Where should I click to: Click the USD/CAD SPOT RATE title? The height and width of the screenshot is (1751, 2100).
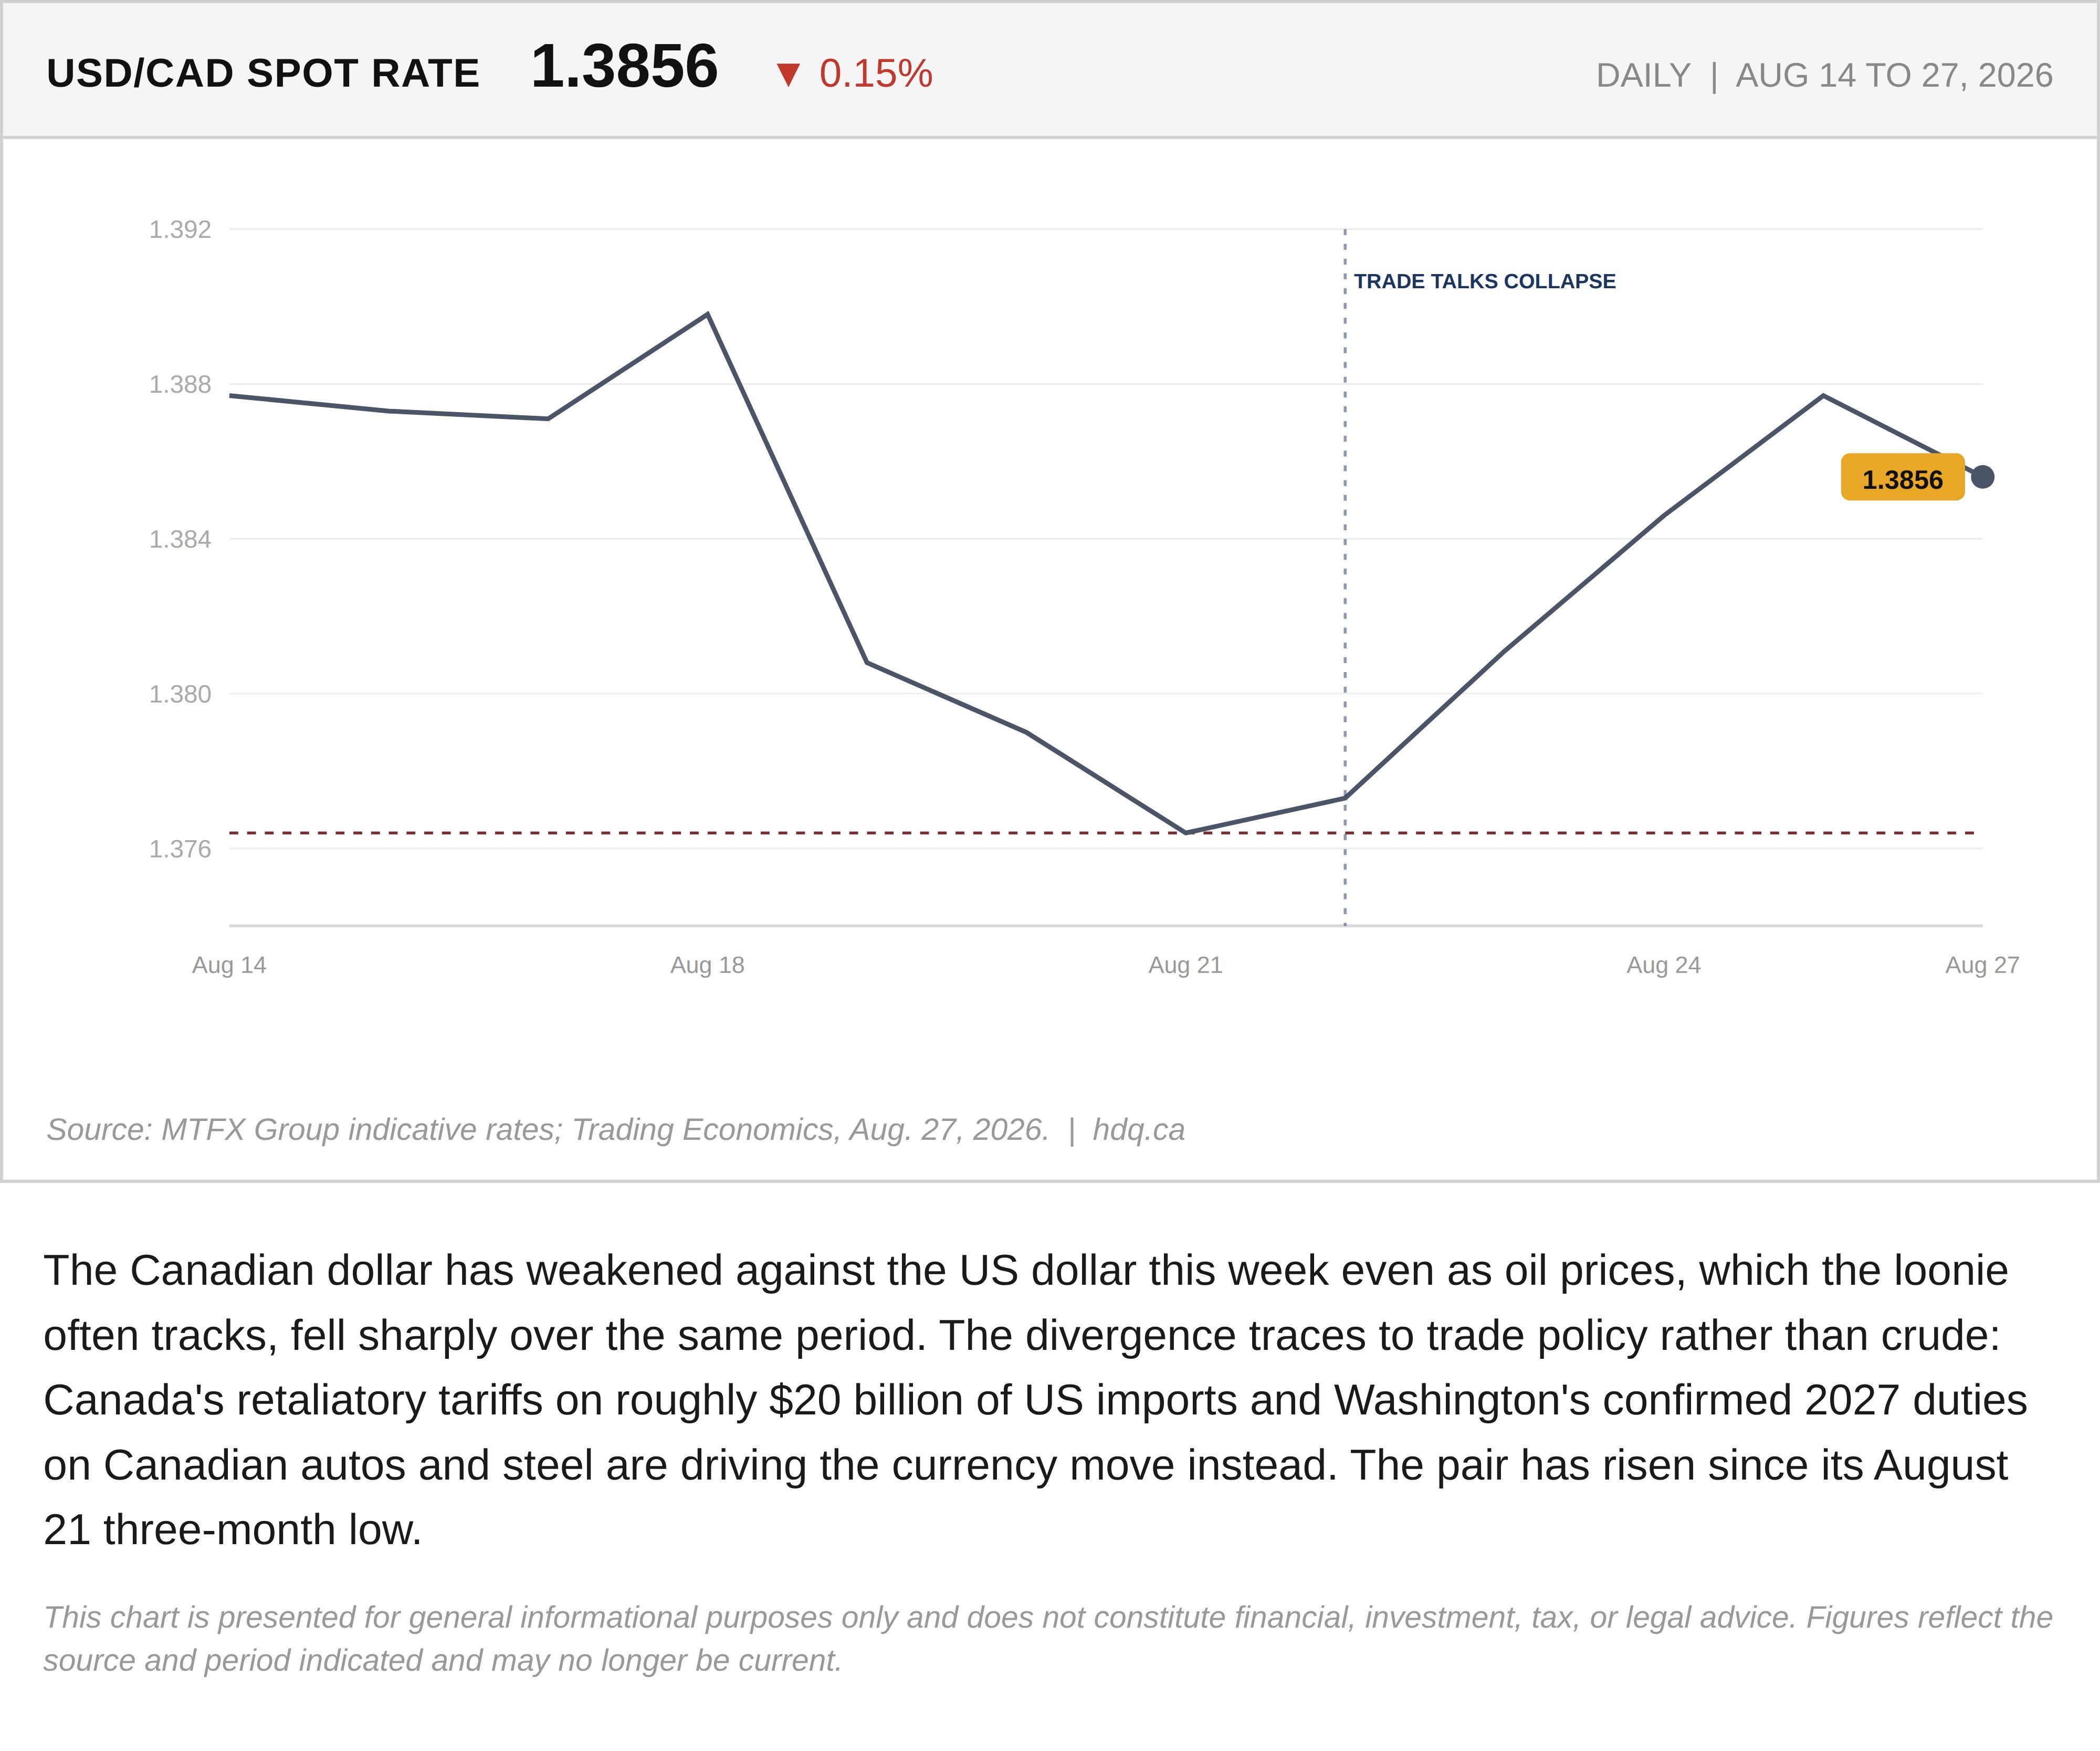click(263, 74)
